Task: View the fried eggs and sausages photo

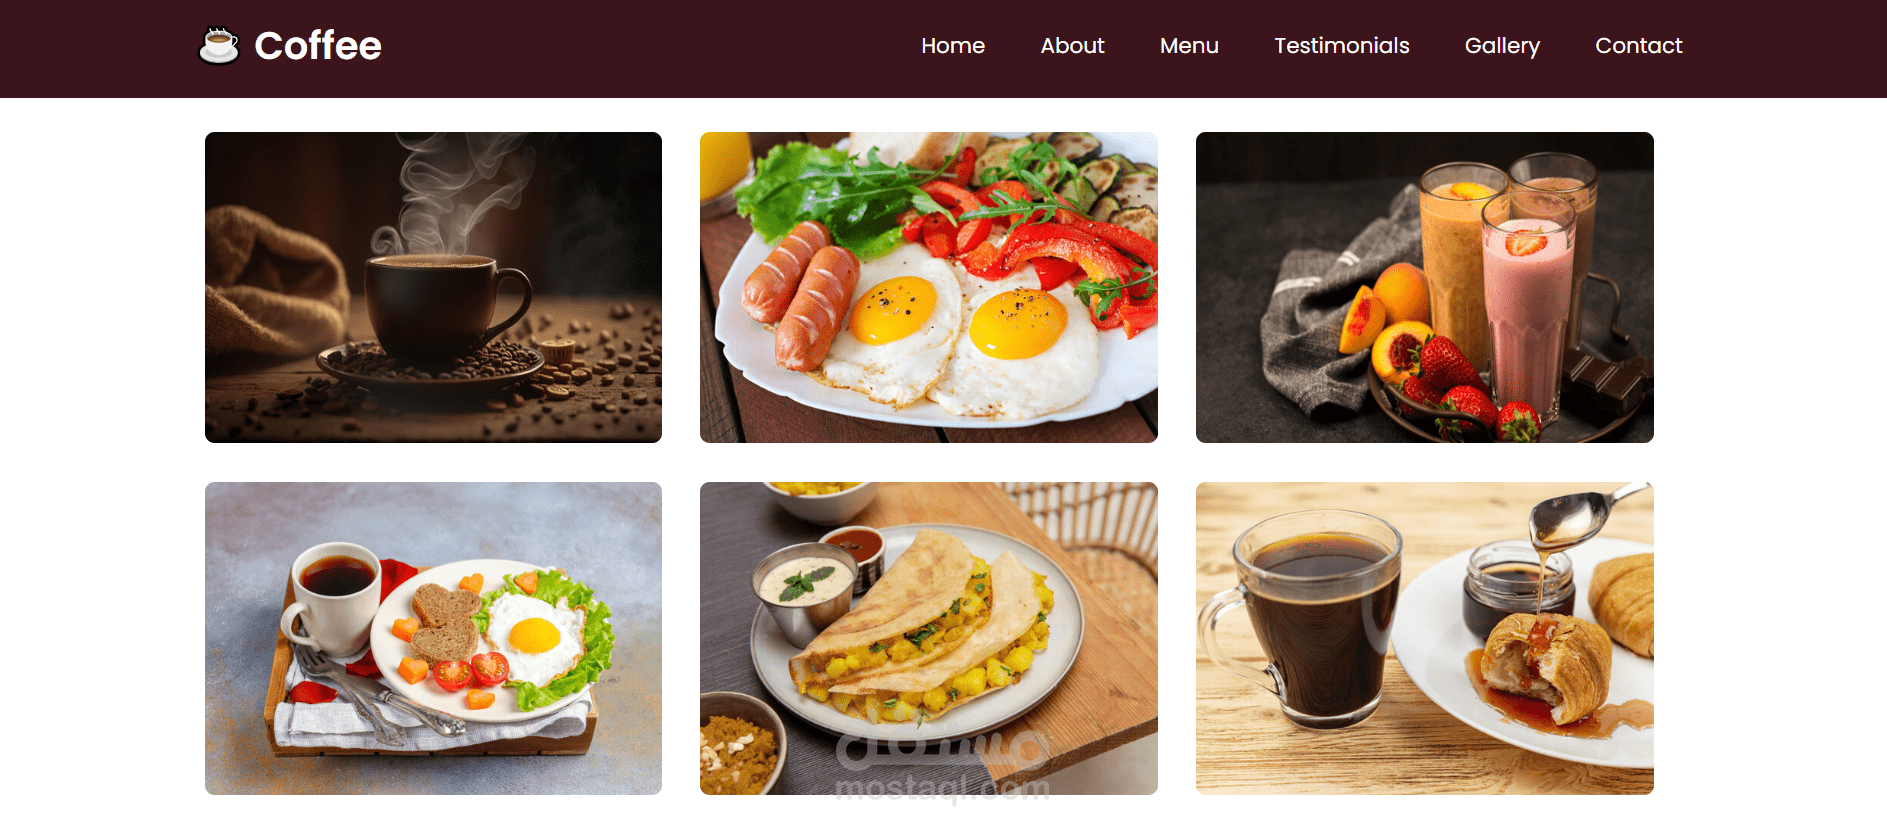Action: [929, 287]
